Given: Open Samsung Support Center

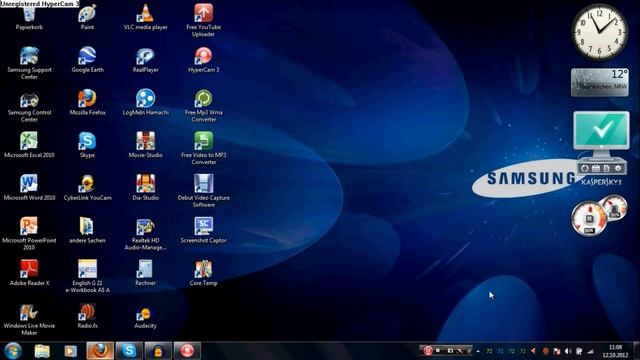Looking at the screenshot, I should [29, 63].
